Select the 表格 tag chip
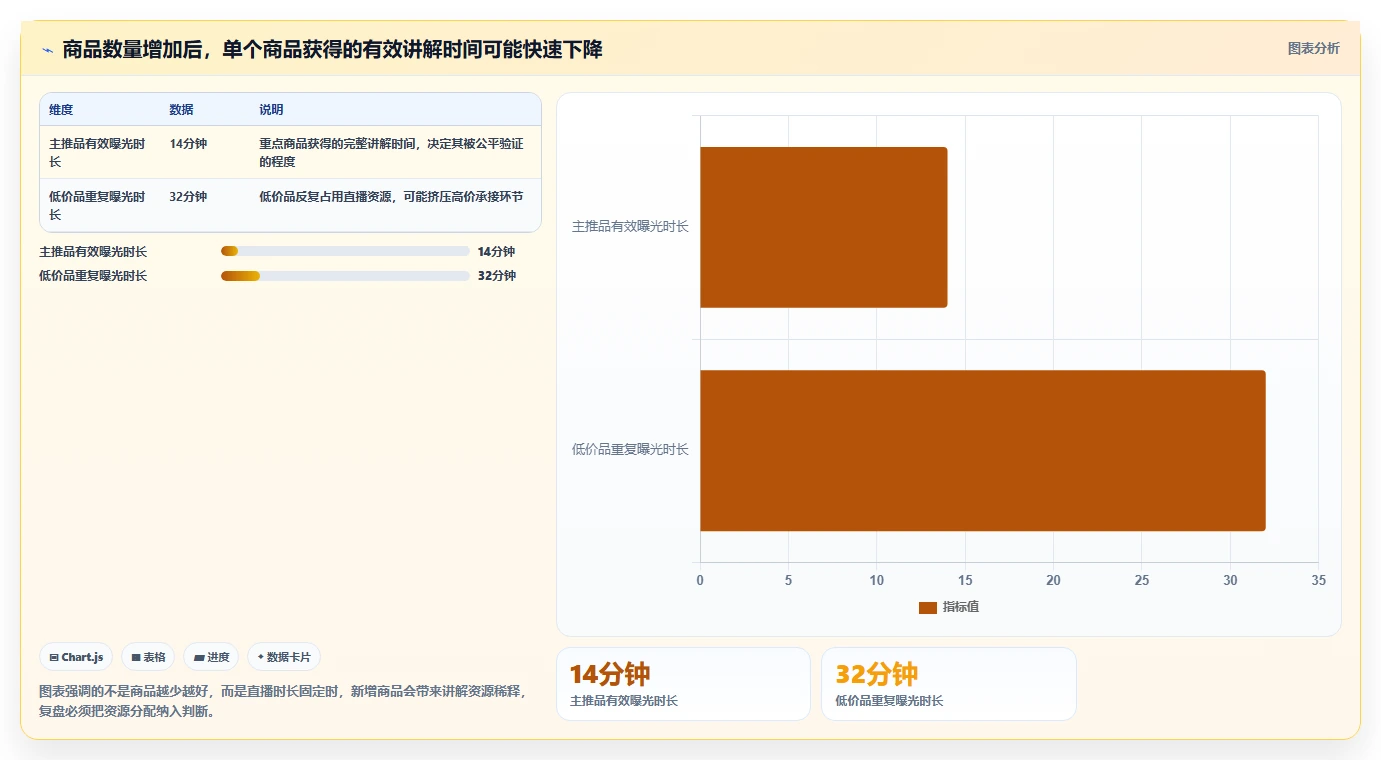The width and height of the screenshot is (1381, 760). coord(148,657)
